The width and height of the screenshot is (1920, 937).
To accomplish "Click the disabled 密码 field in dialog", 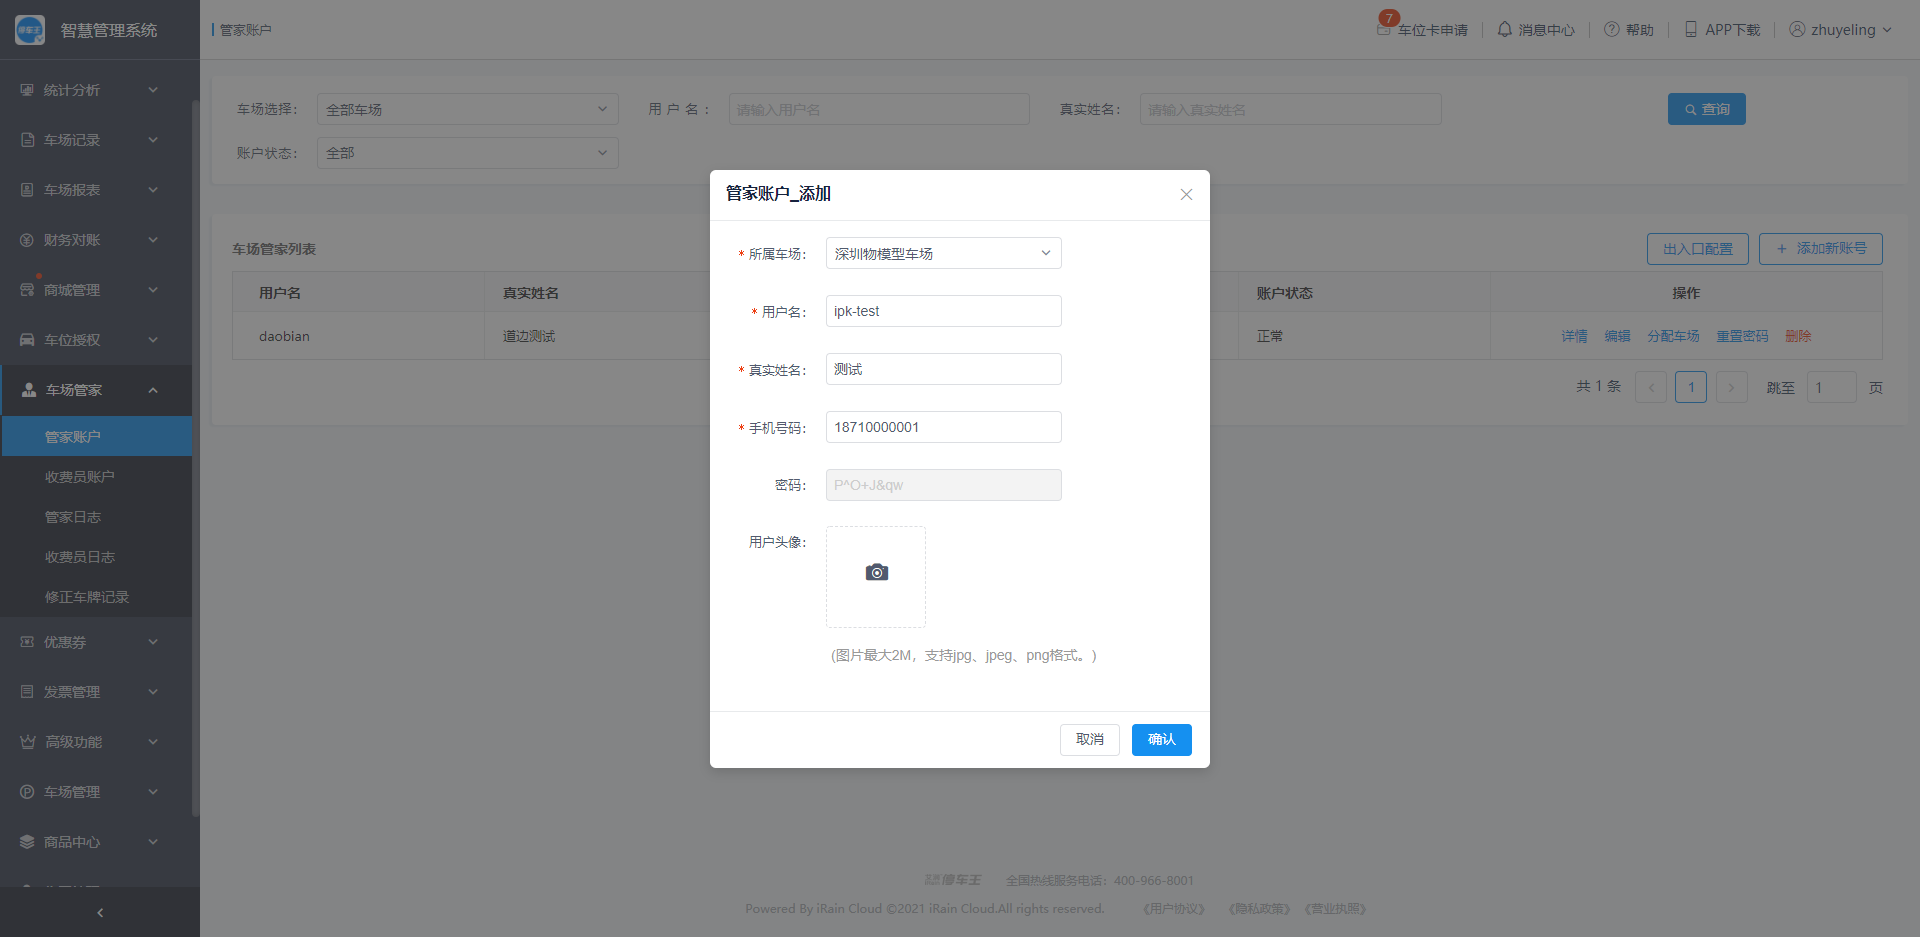I will (943, 485).
